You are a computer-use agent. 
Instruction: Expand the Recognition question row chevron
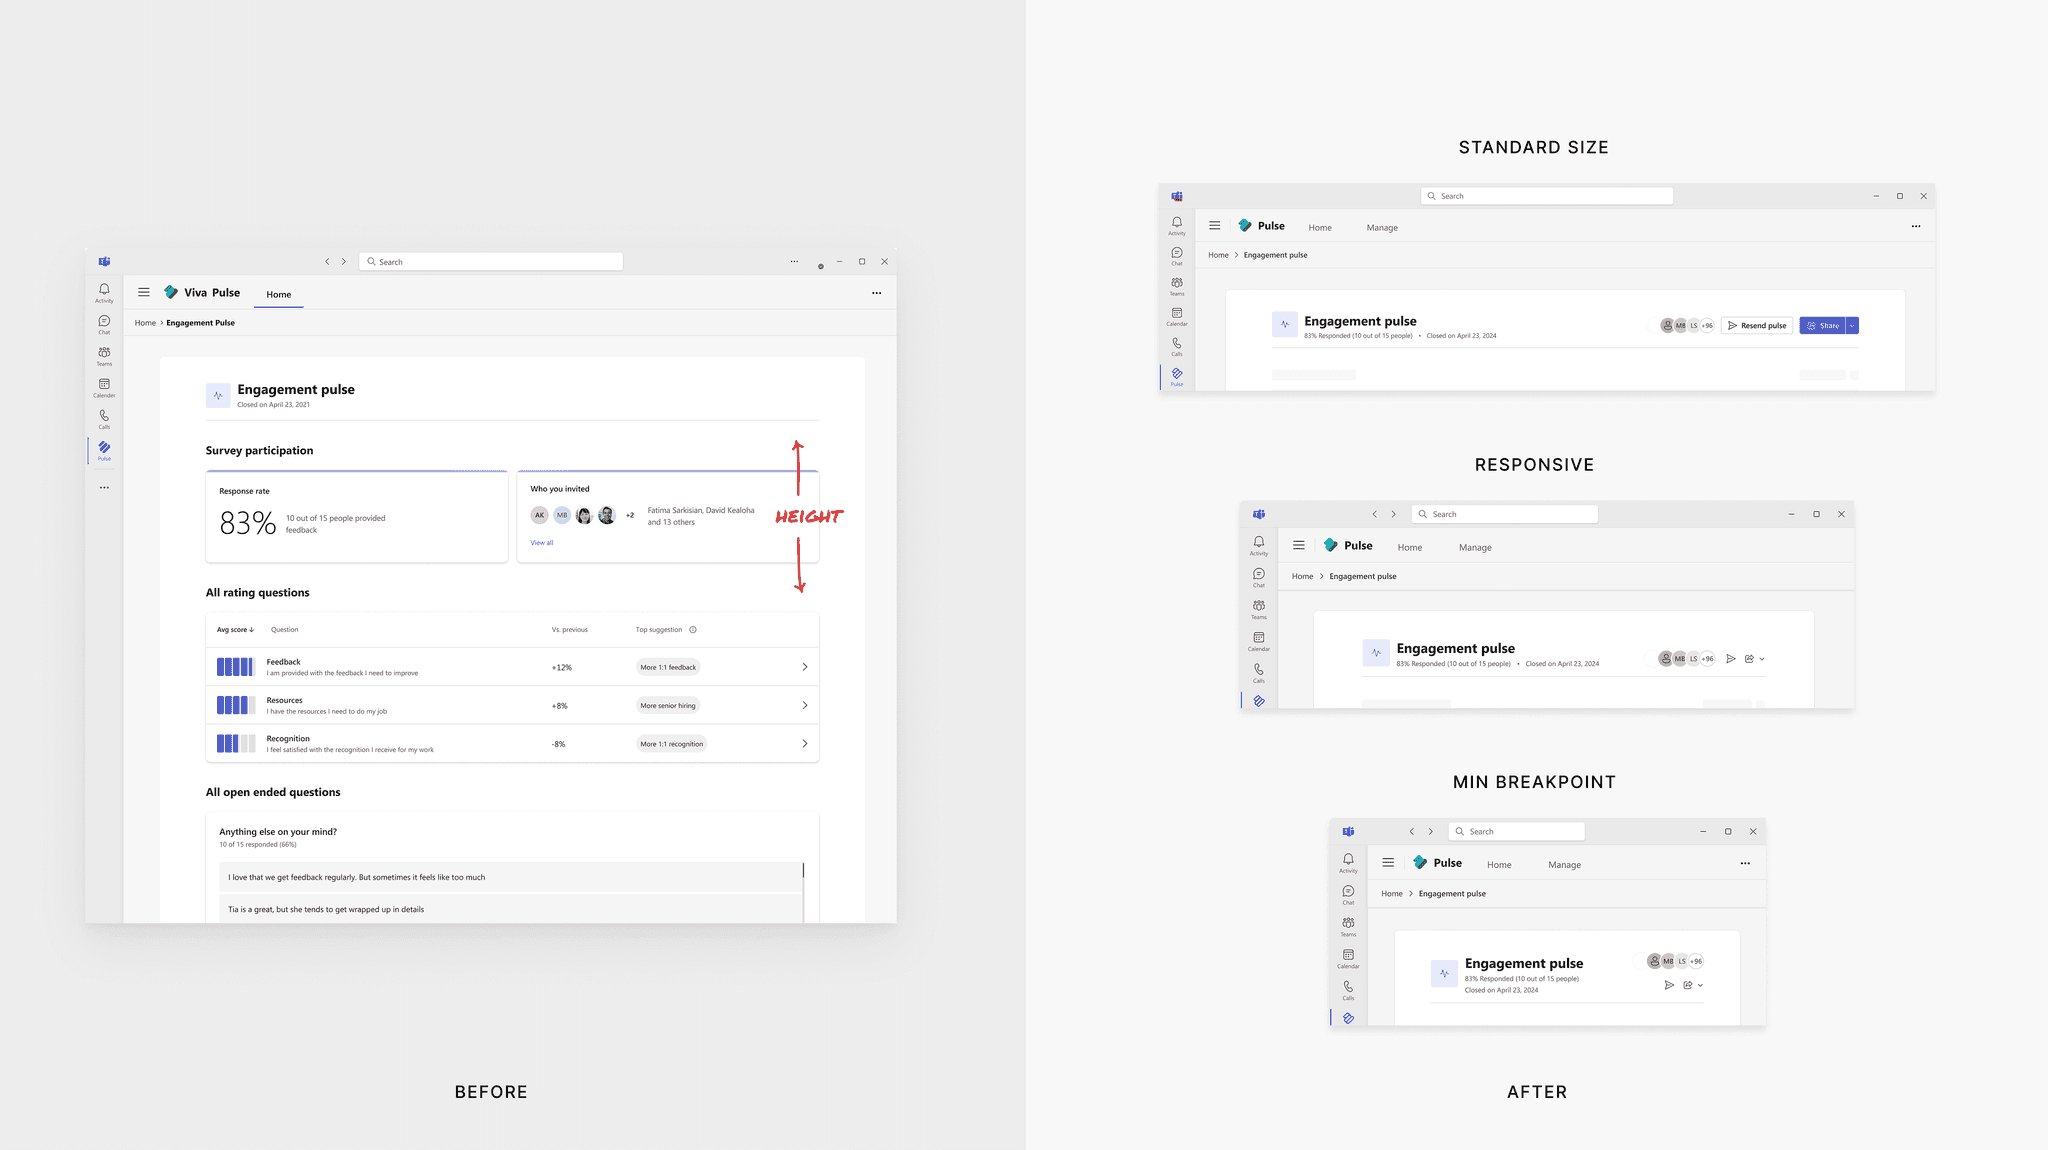click(805, 744)
